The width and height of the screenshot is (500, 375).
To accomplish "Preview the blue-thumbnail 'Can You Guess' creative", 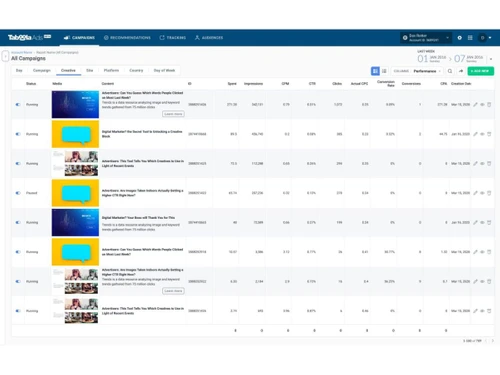I will click(482, 105).
